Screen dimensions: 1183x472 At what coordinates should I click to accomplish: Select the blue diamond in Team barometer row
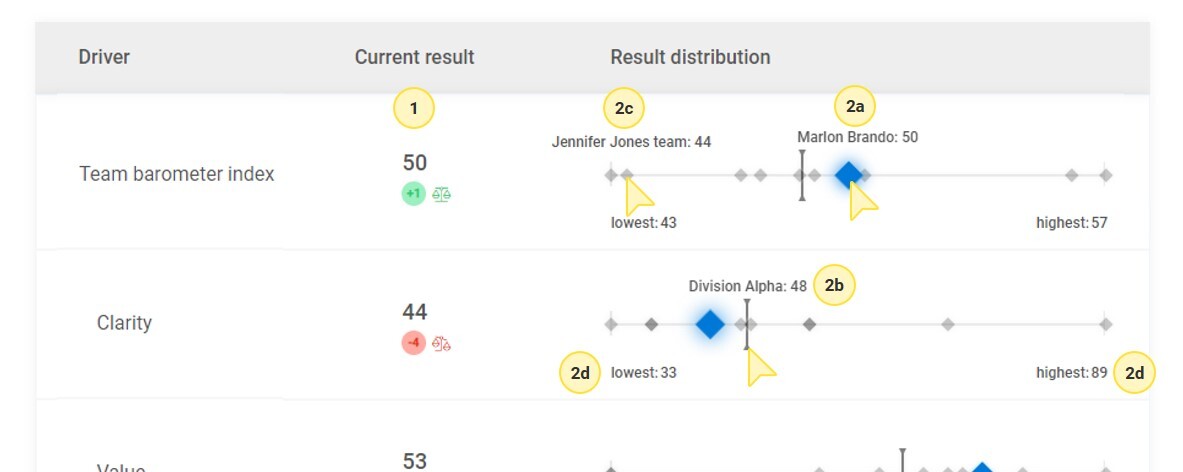(x=848, y=175)
